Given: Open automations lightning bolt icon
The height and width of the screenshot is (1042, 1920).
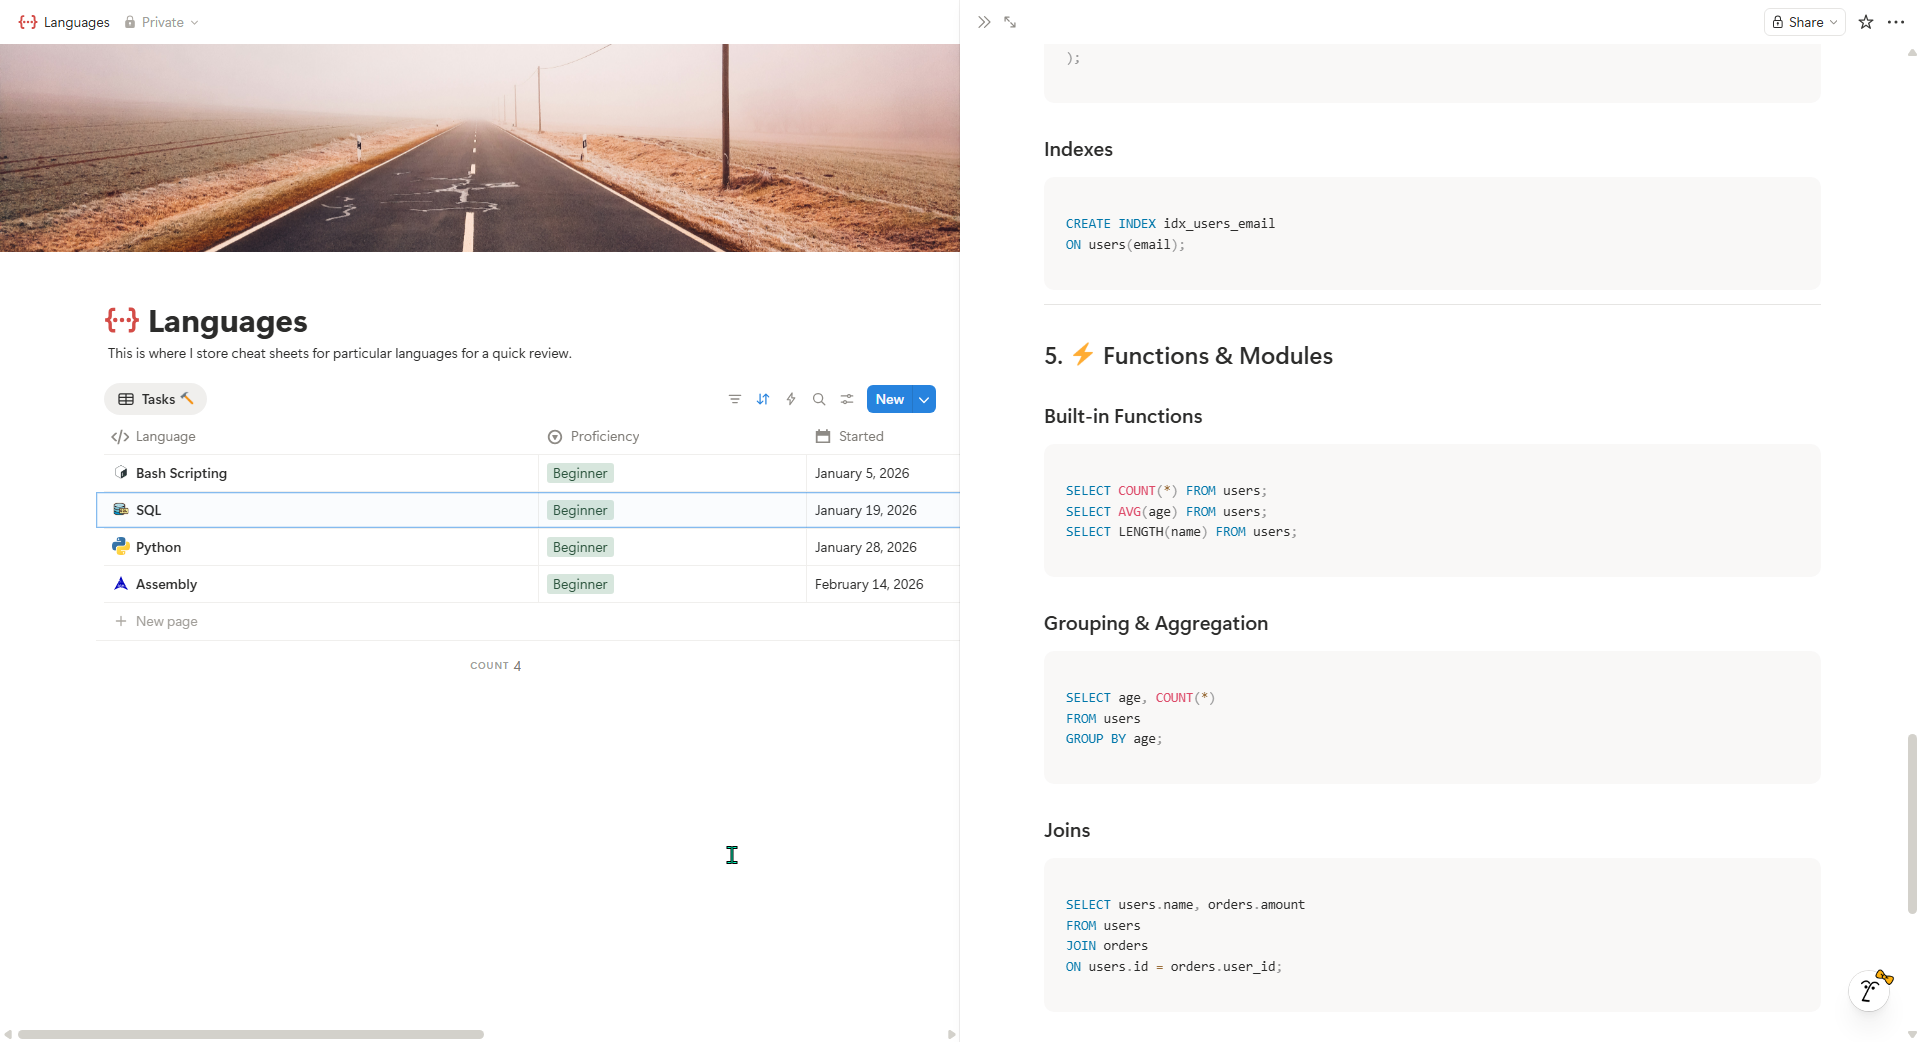Looking at the screenshot, I should coord(791,399).
